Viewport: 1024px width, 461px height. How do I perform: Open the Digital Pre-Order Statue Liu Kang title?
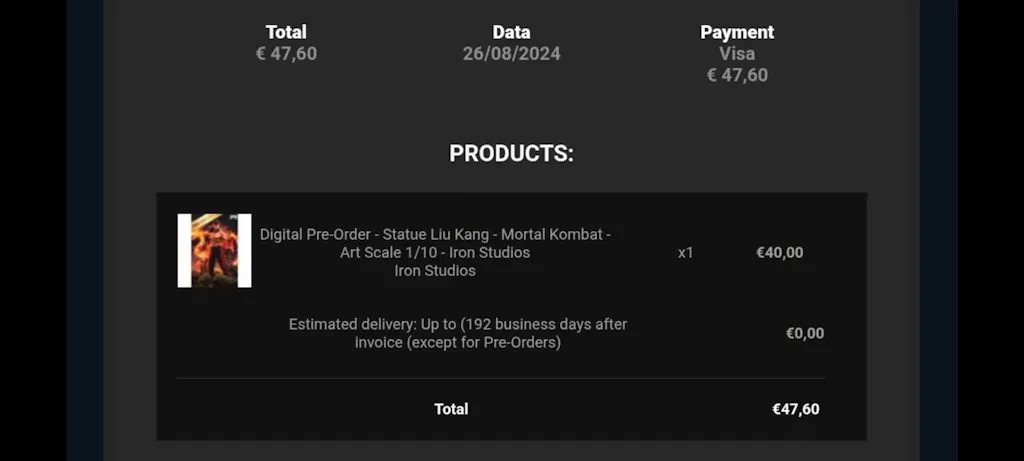pyautogui.click(x=435, y=234)
